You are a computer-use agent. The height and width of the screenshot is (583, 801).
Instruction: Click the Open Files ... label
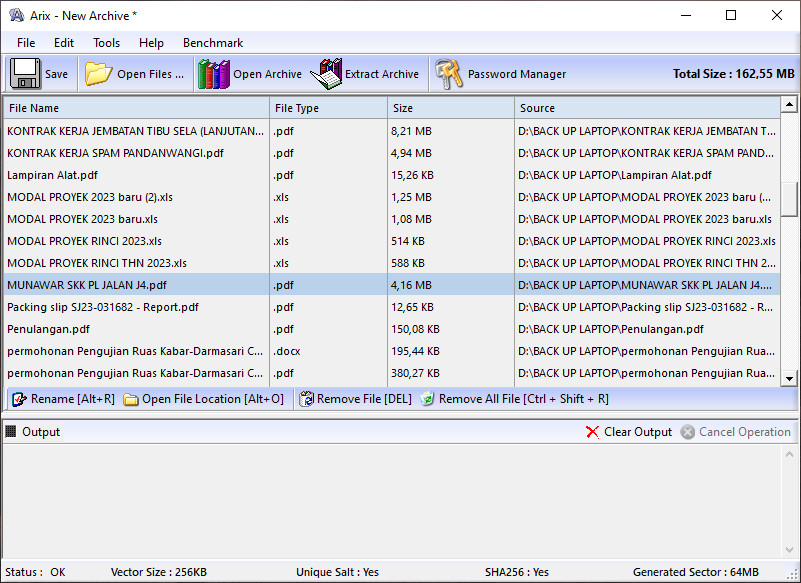[x=151, y=74]
